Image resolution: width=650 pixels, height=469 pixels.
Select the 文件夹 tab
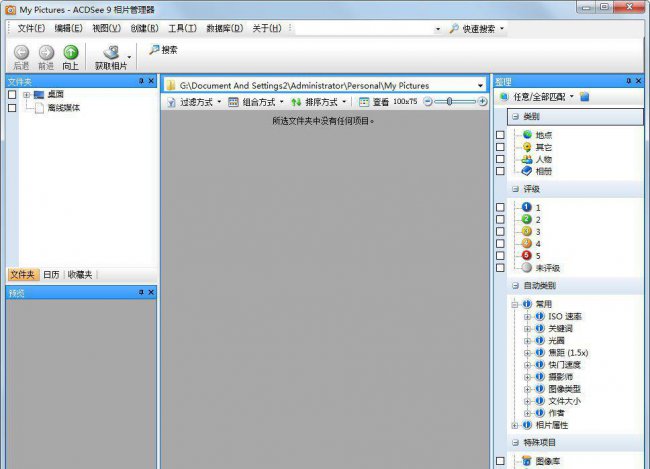click(x=23, y=275)
